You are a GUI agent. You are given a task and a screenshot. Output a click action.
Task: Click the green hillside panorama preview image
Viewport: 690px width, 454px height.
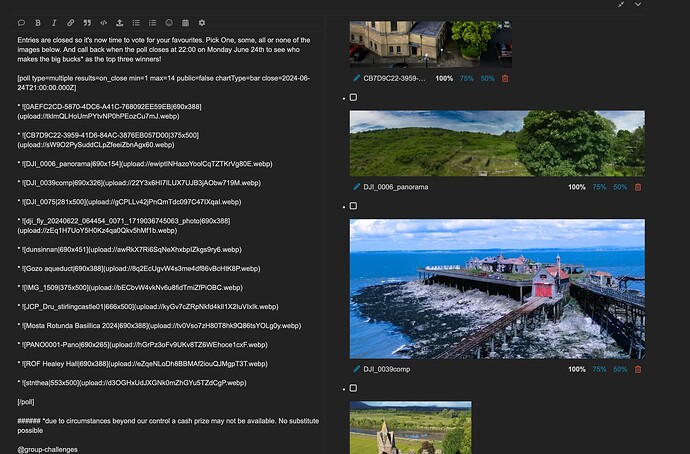[x=497, y=143]
